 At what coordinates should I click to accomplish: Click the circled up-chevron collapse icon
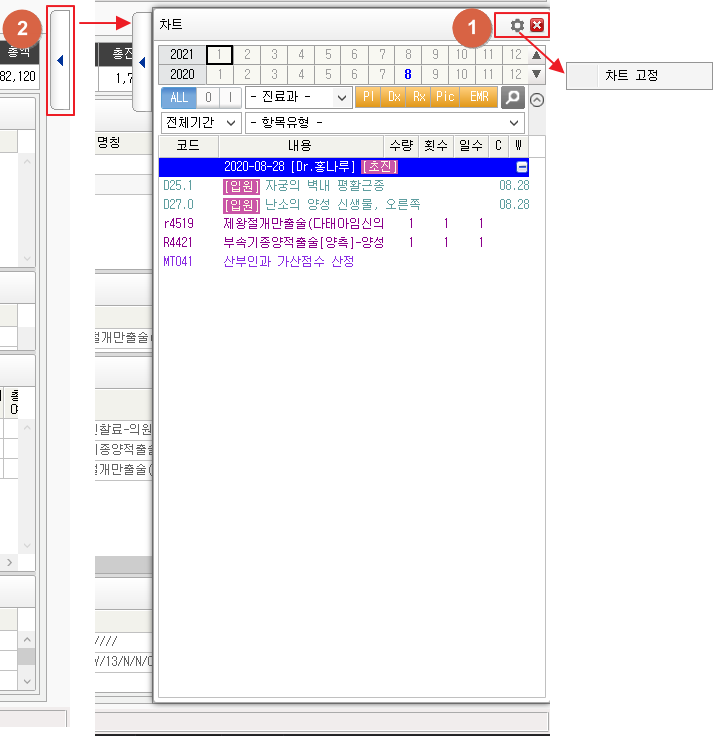pyautogui.click(x=537, y=99)
